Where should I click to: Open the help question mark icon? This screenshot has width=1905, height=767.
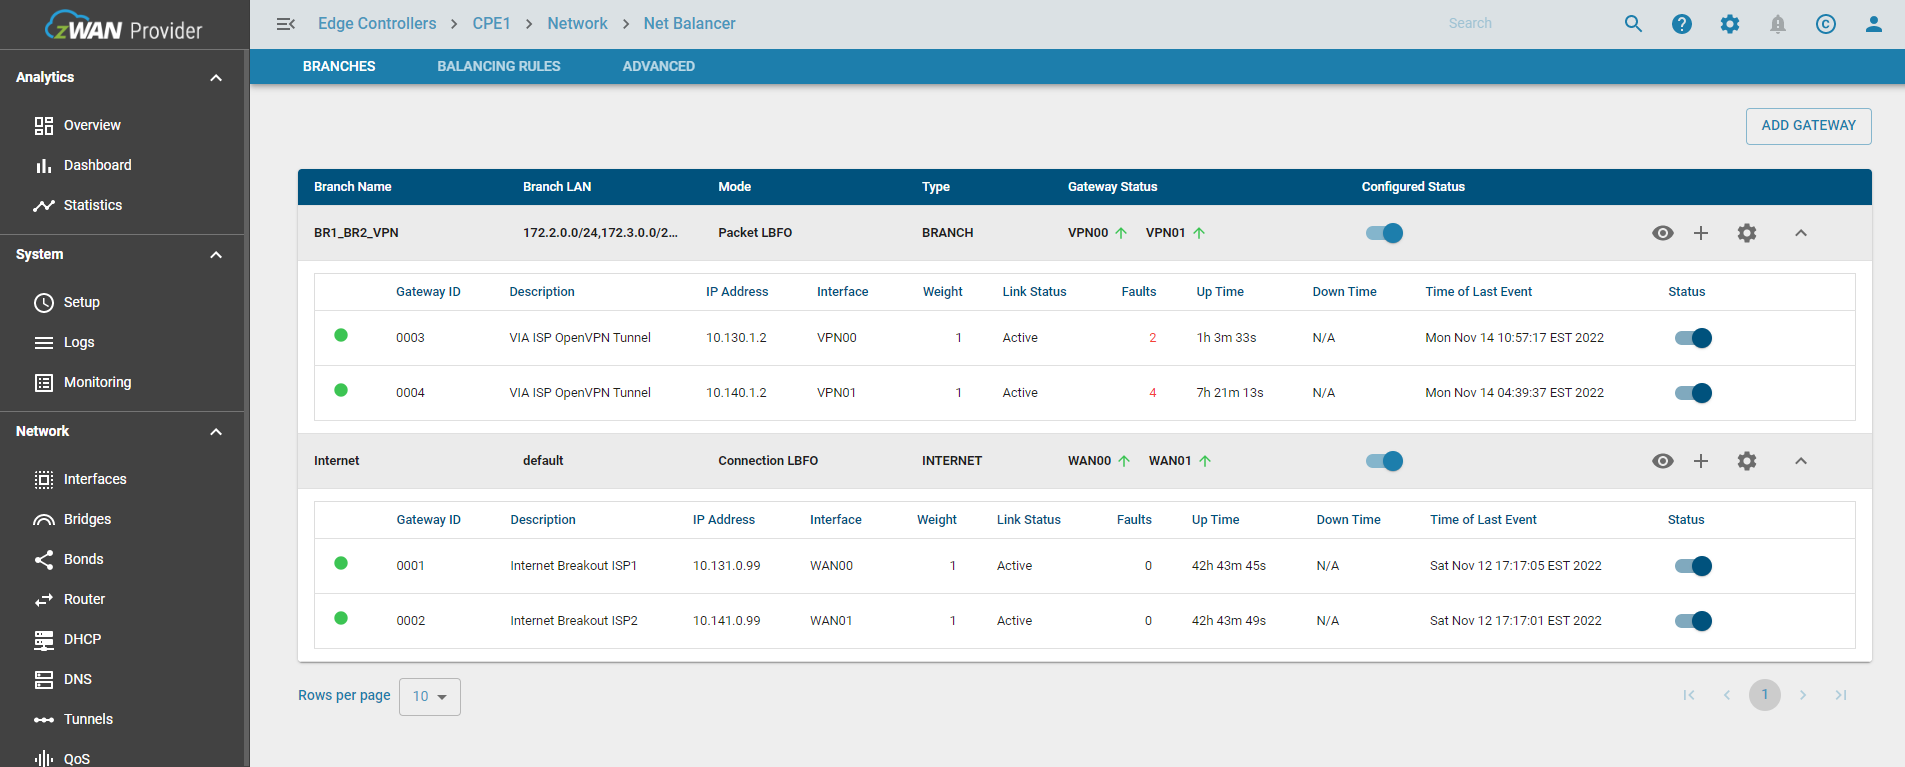(1681, 24)
